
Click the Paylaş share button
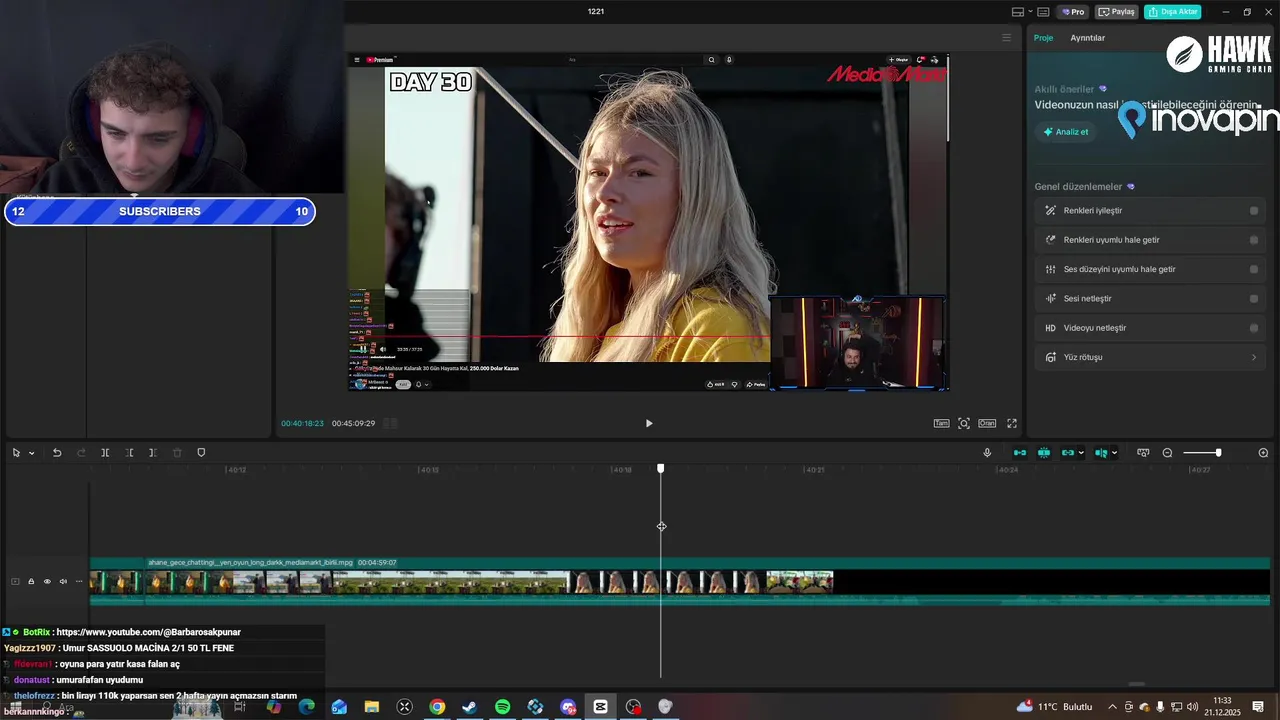tap(1117, 12)
